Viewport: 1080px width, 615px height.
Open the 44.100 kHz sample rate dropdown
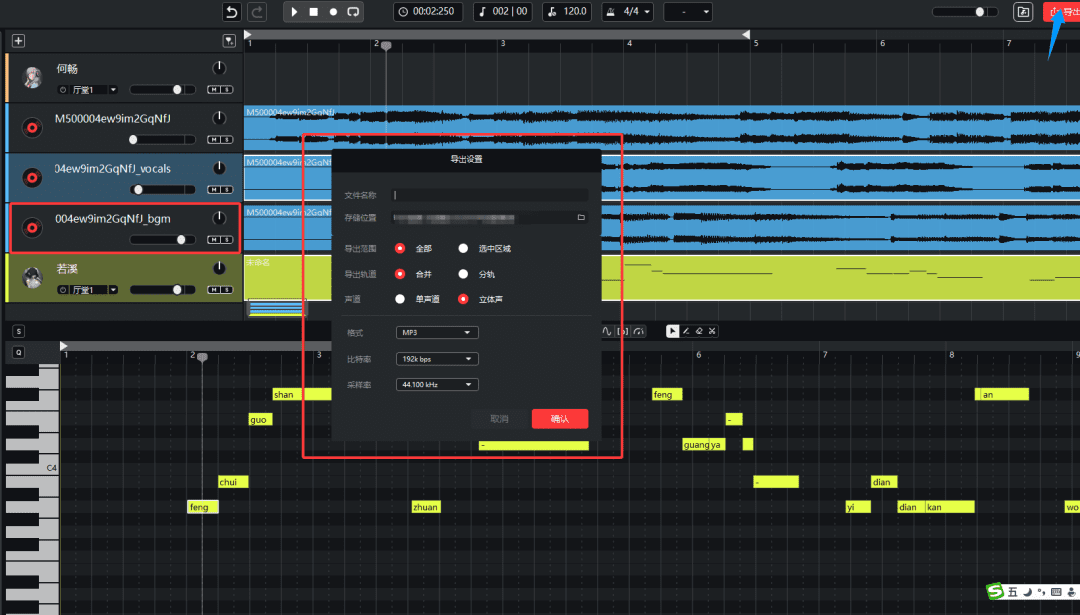pos(437,384)
